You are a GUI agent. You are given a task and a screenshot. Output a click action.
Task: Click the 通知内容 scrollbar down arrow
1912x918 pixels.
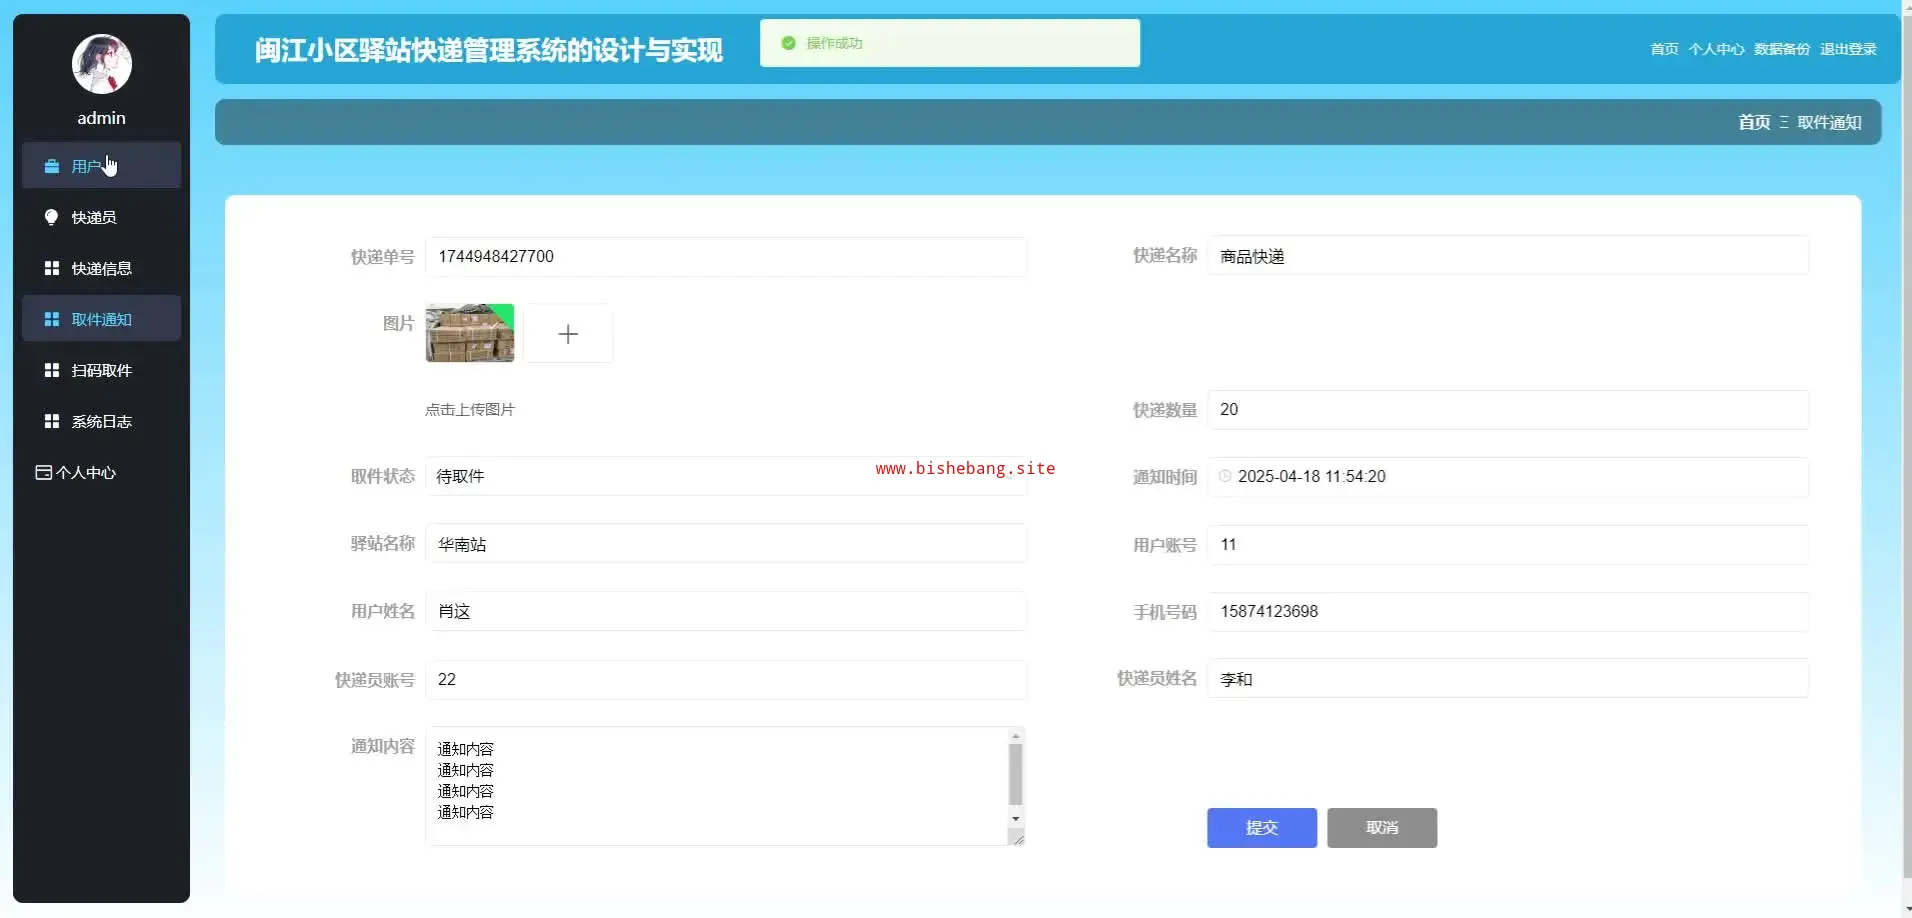pos(1016,819)
